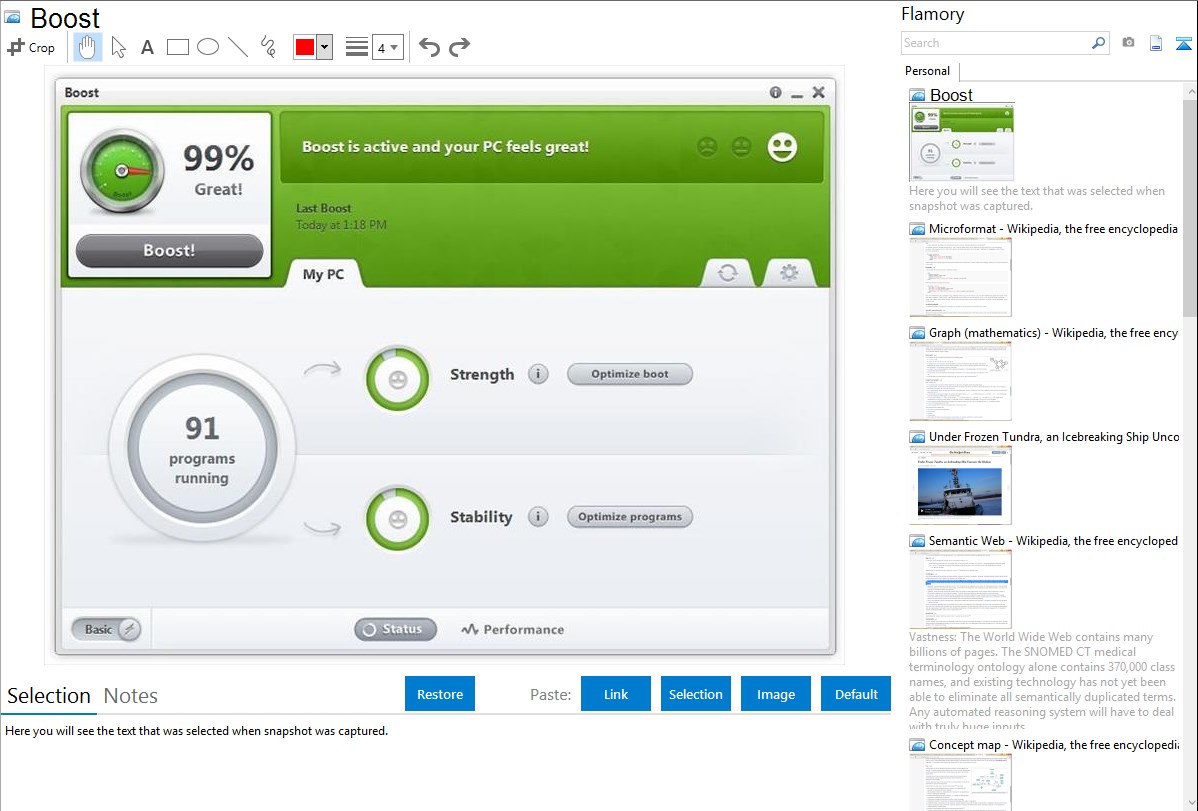Click the snapshot list scroll-up arrow
This screenshot has height=811, width=1198.
tap(1190, 92)
